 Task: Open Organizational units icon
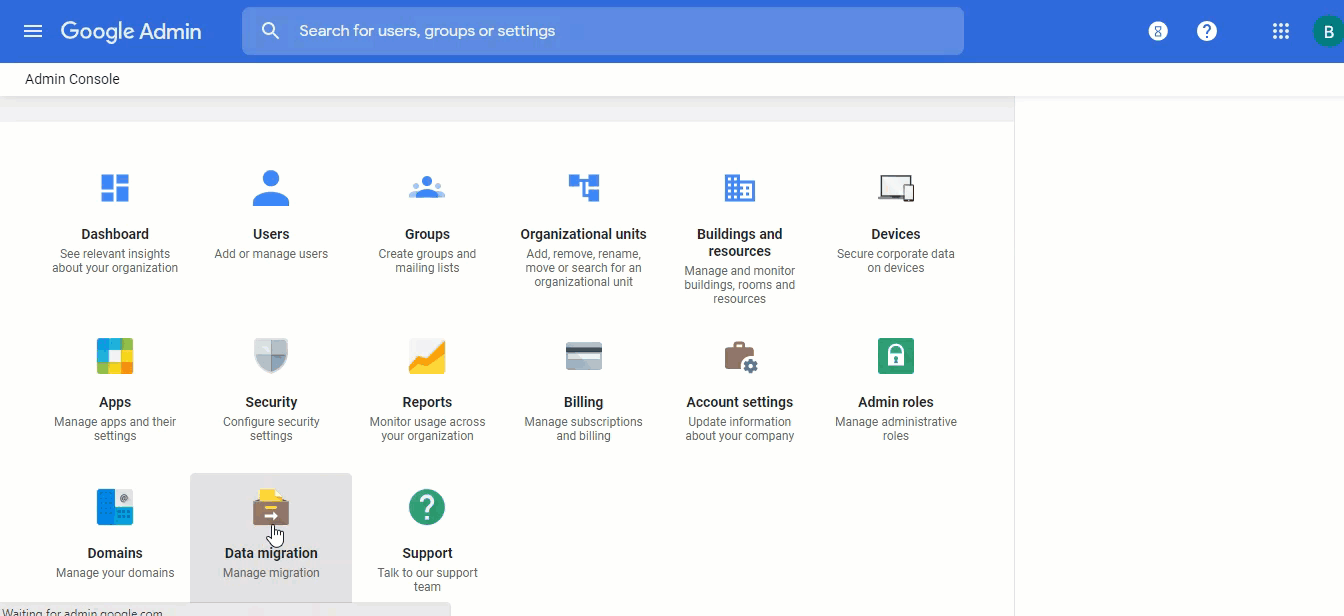pos(583,188)
